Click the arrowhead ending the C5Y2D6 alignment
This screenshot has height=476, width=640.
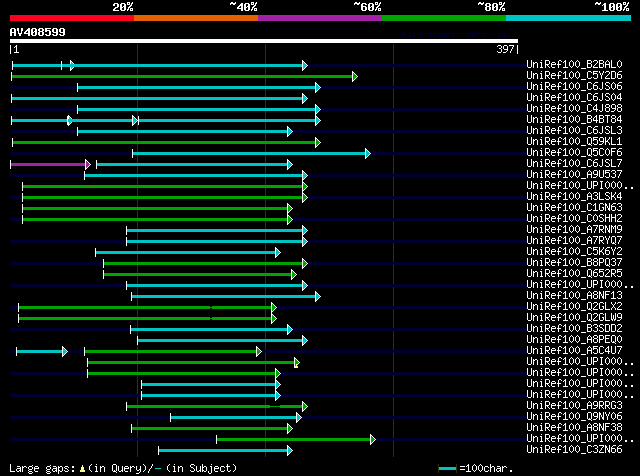point(355,76)
